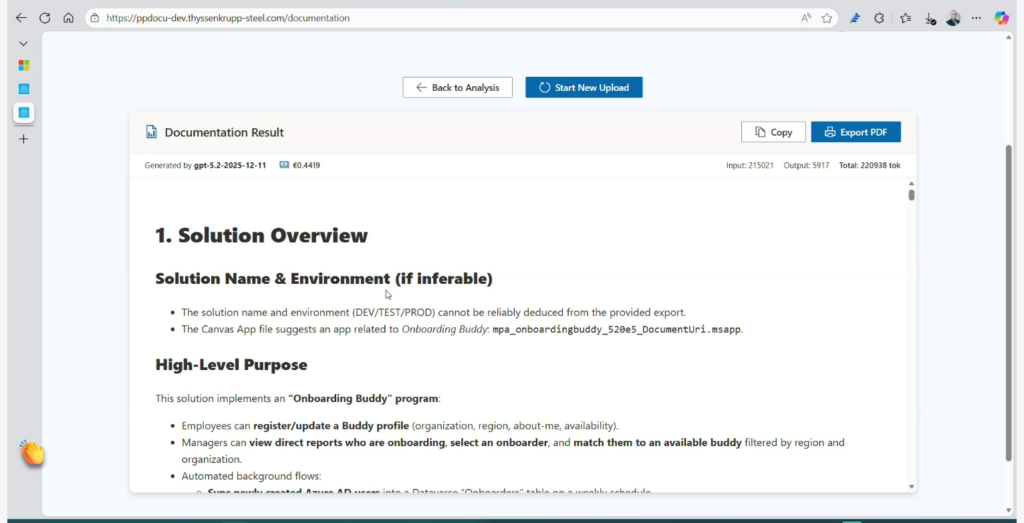Viewport: 1024px width, 523px height.
Task: Export documentation as PDF
Action: click(855, 132)
